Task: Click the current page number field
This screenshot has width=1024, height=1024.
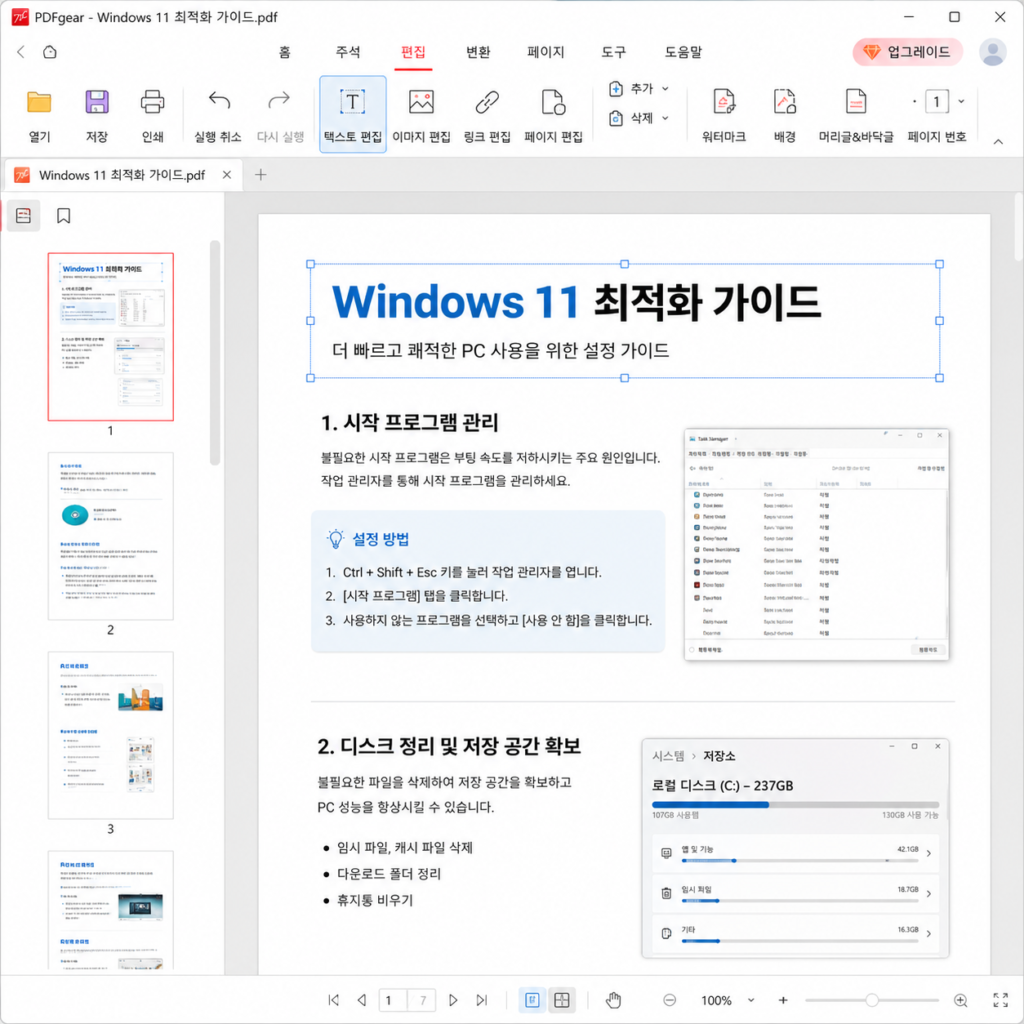Action: click(x=392, y=1000)
